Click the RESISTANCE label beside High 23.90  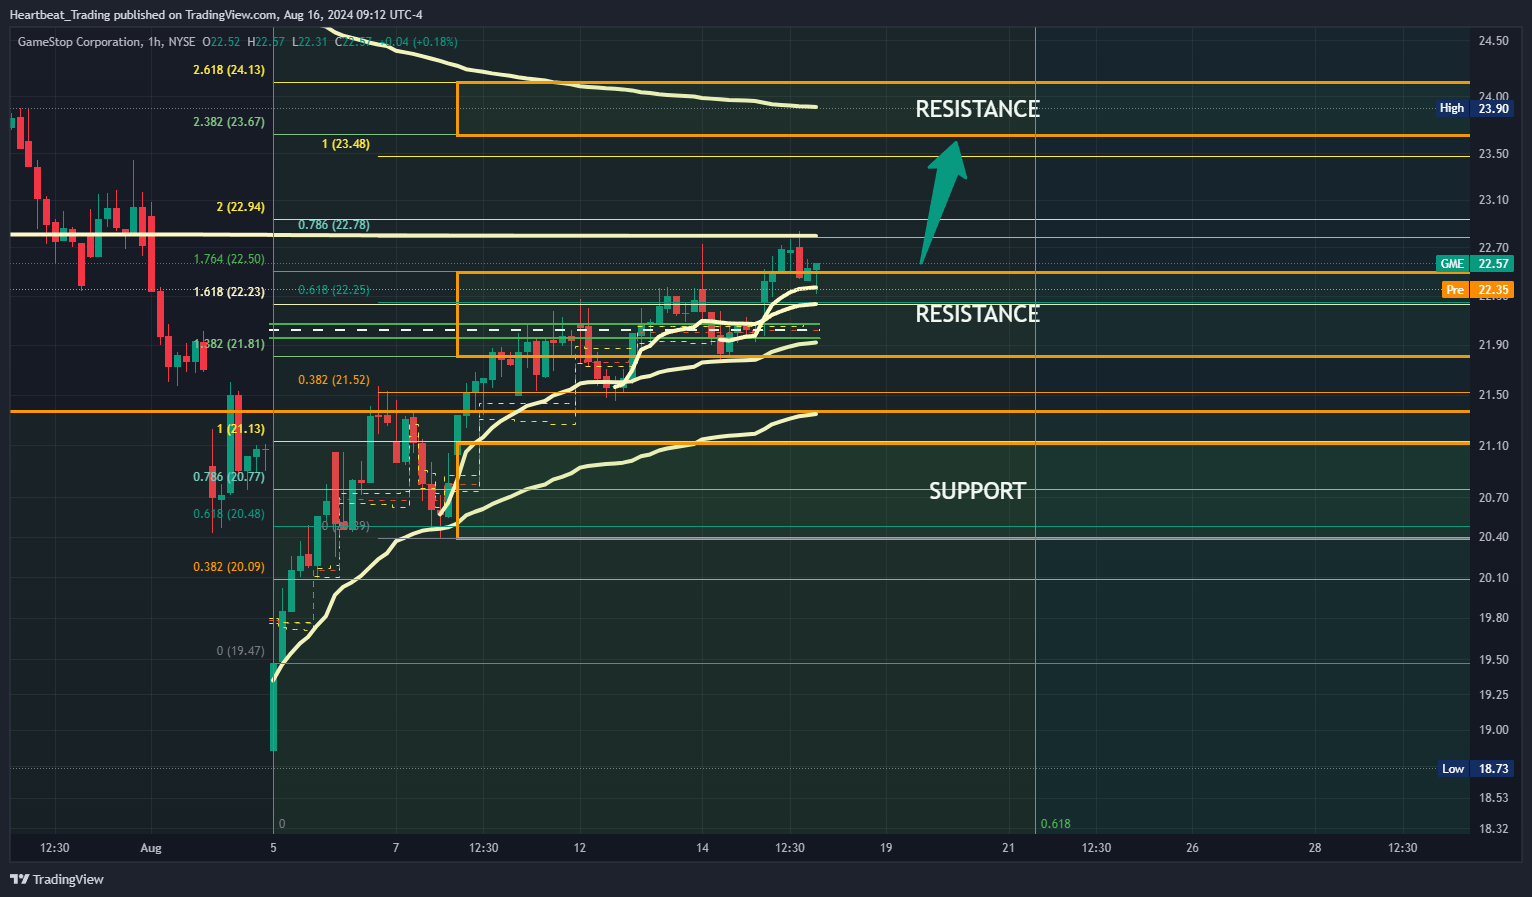(978, 109)
